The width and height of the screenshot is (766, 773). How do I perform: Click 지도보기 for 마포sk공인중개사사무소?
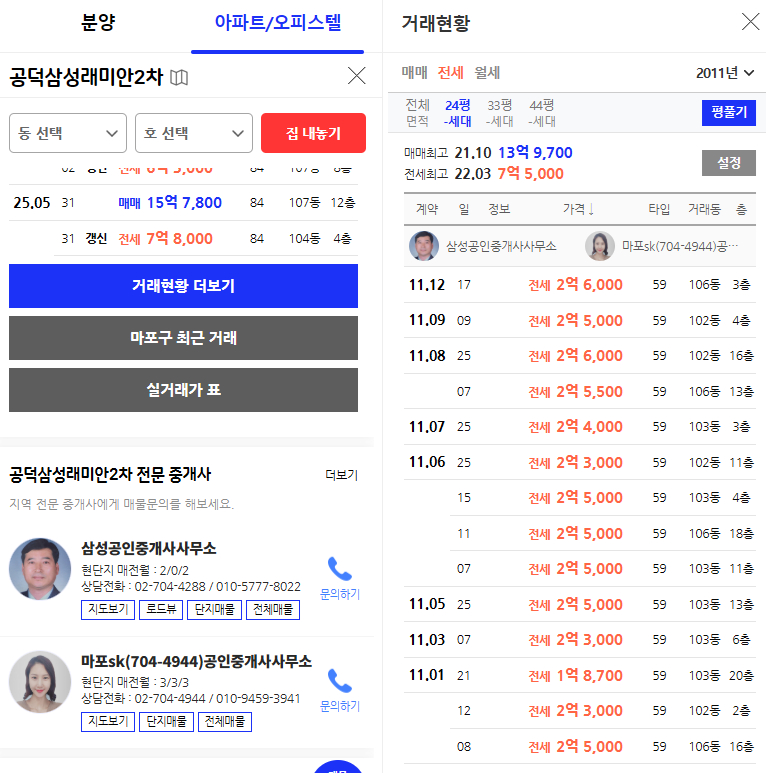108,722
